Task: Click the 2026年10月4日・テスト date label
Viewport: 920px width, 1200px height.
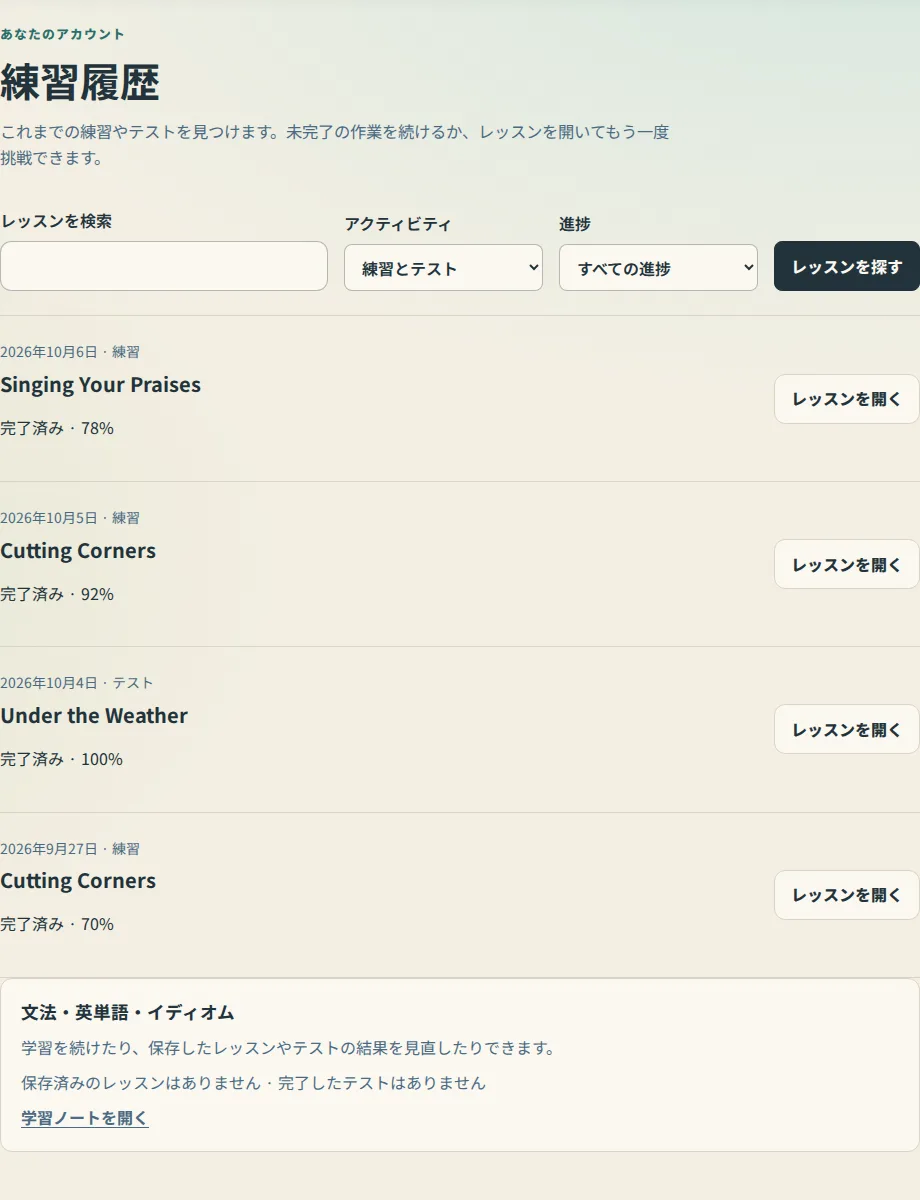Action: pos(77,683)
